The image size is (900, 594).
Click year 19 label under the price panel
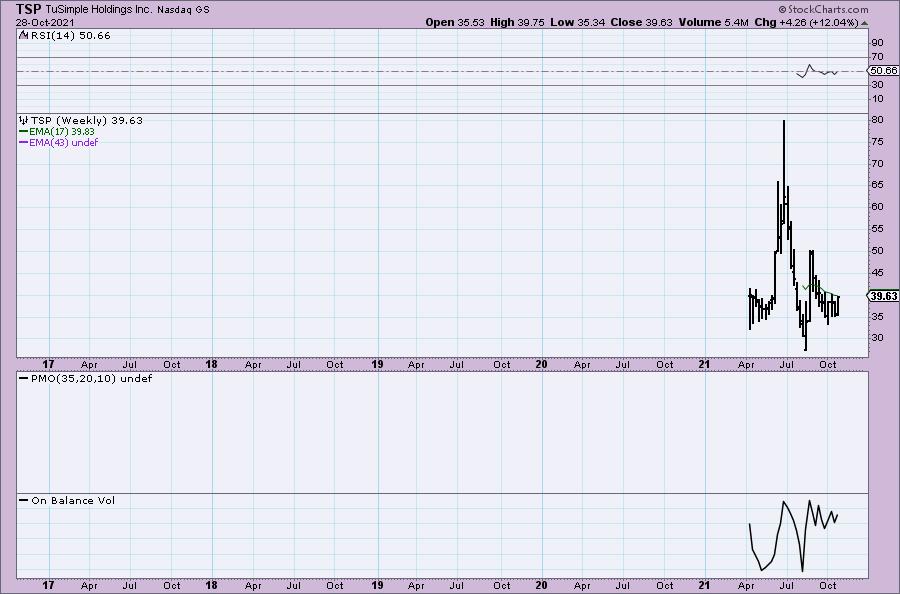coord(377,364)
